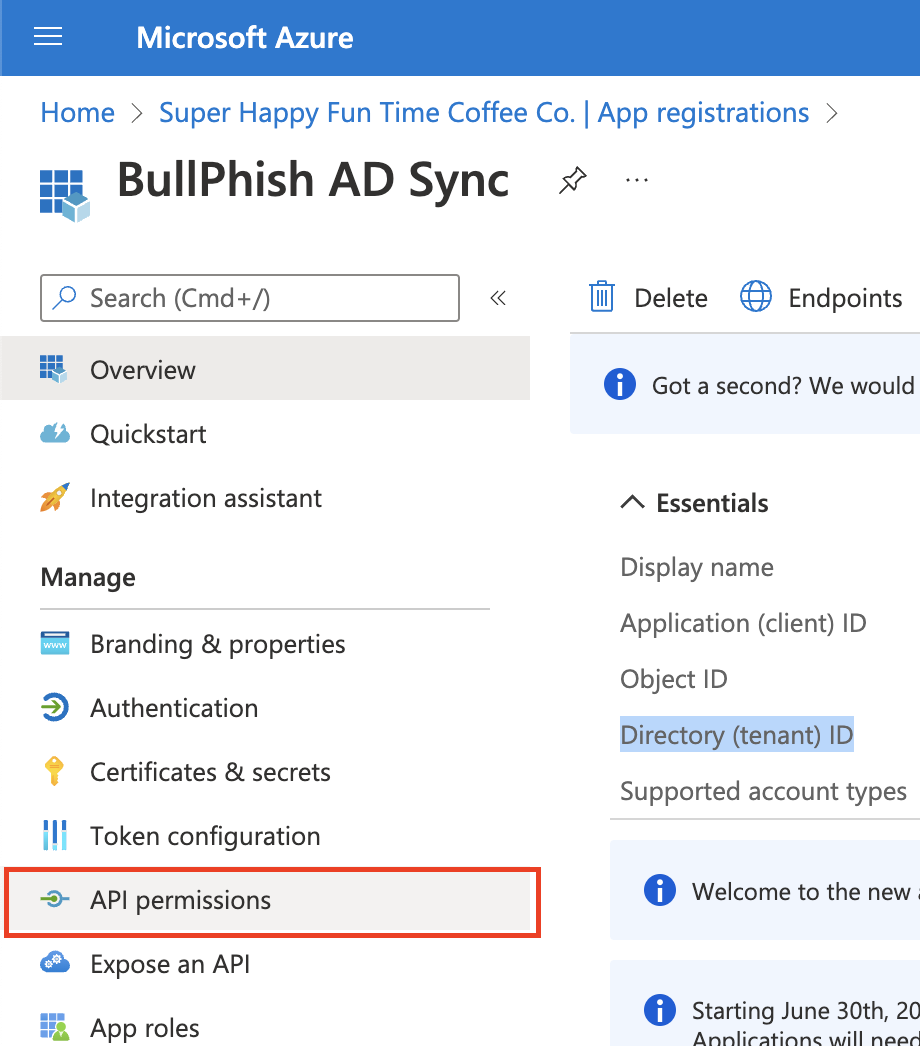
Task: Open the more options ellipsis
Action: (x=636, y=180)
